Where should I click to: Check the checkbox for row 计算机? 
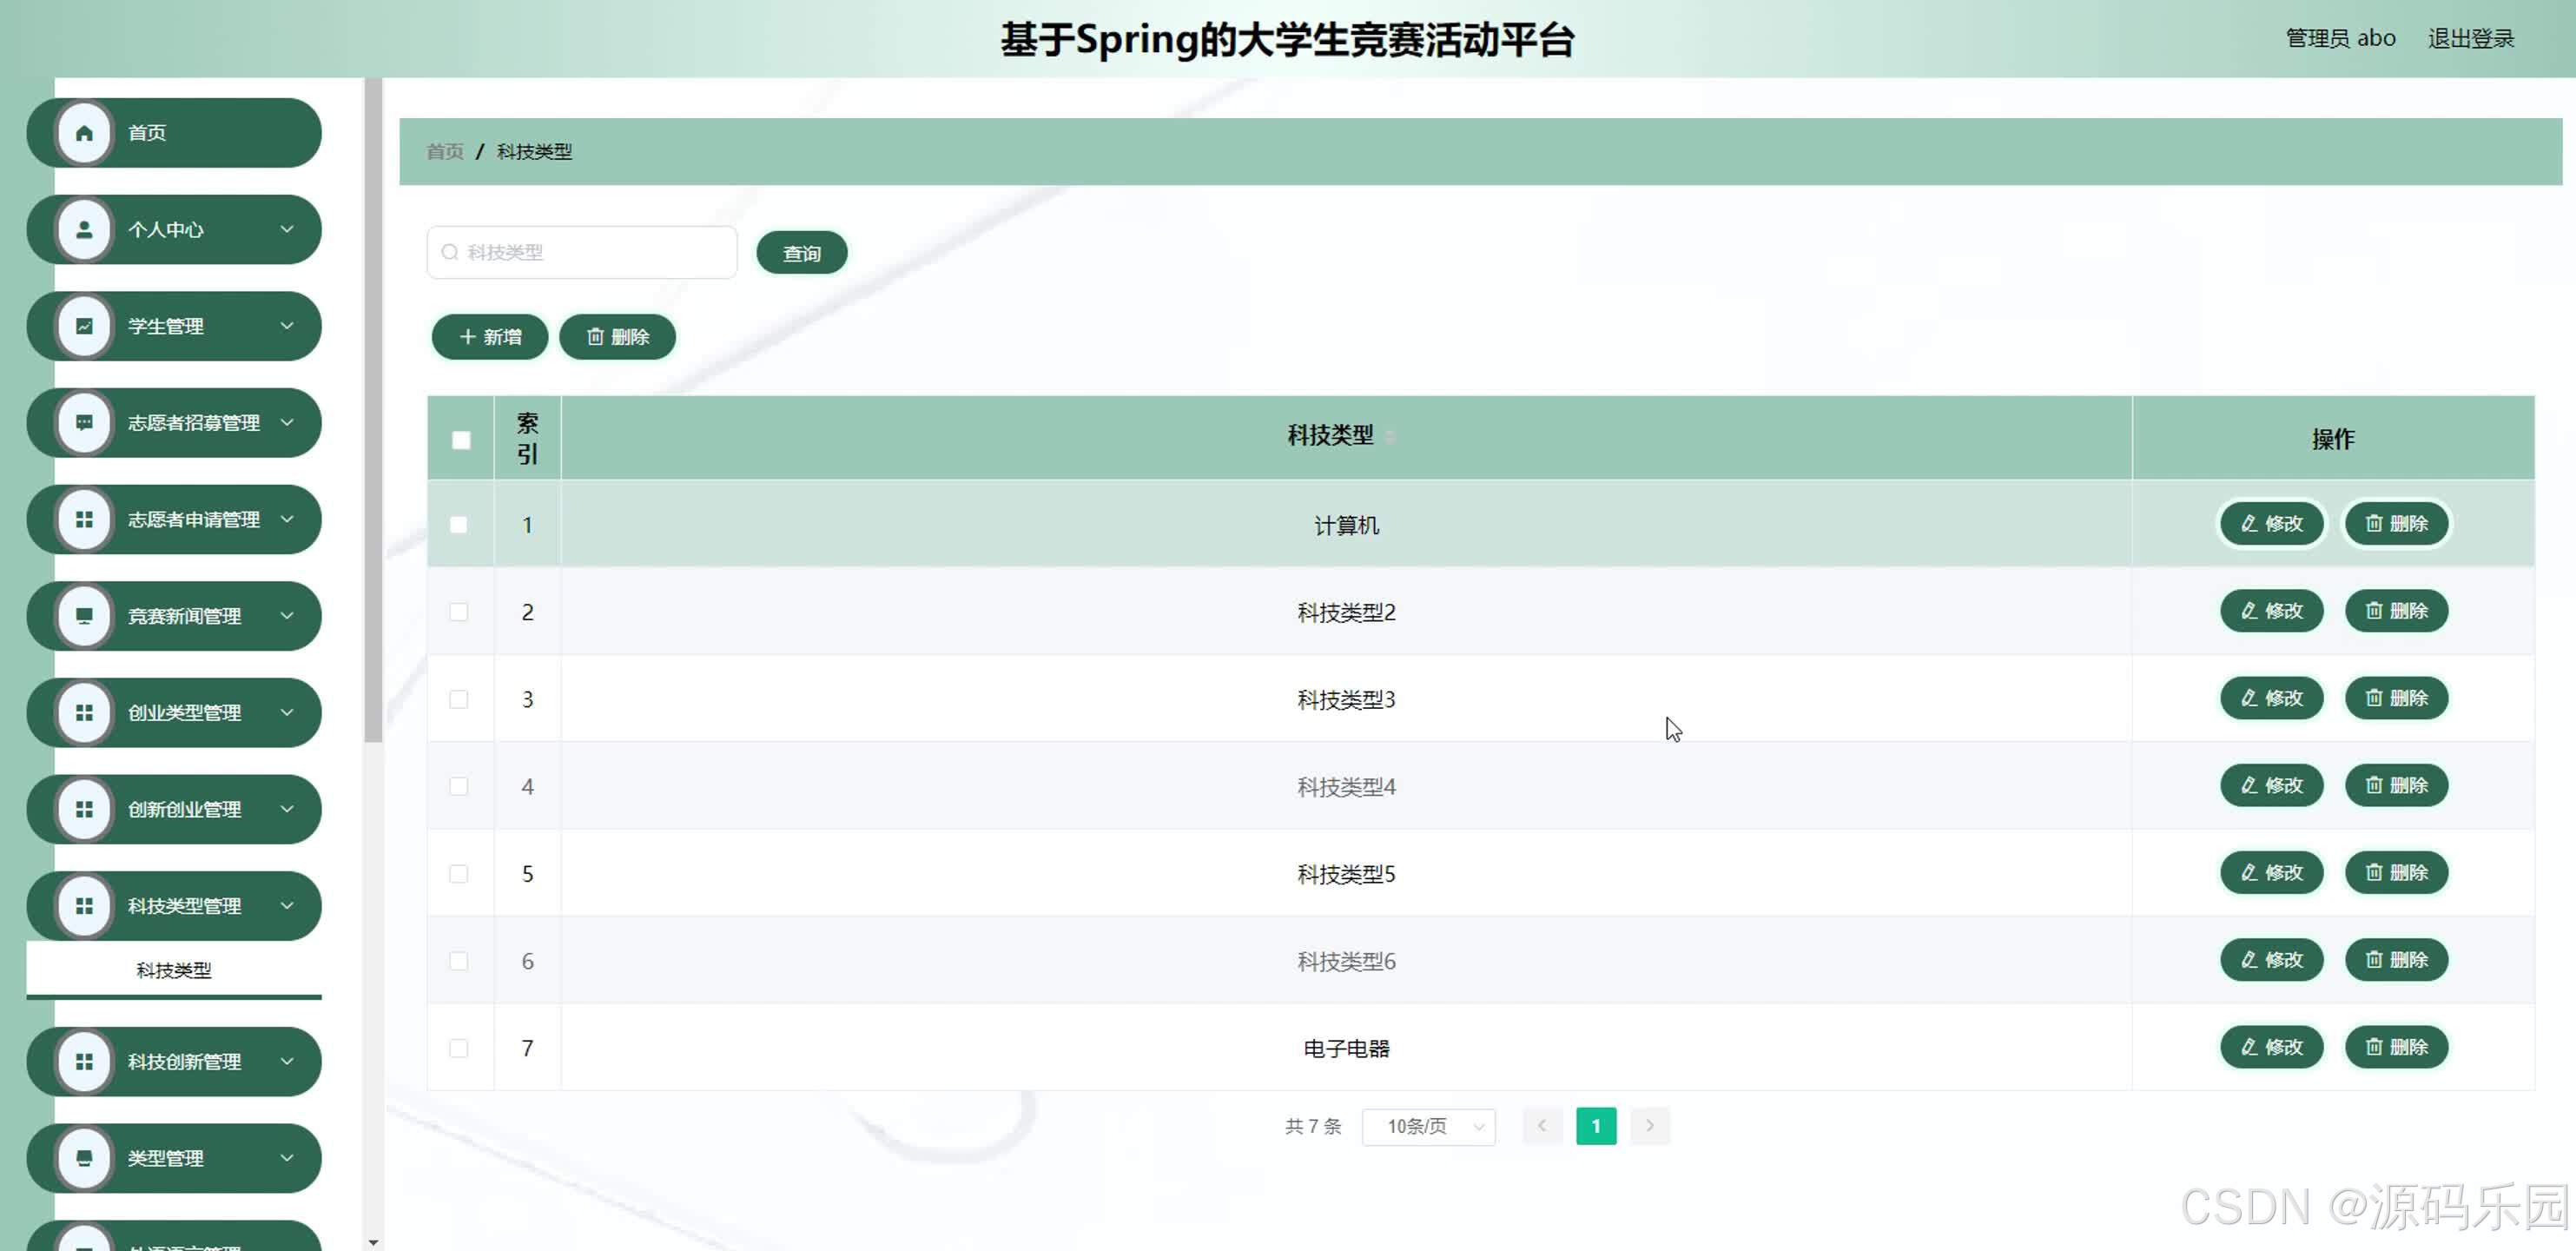coord(460,524)
